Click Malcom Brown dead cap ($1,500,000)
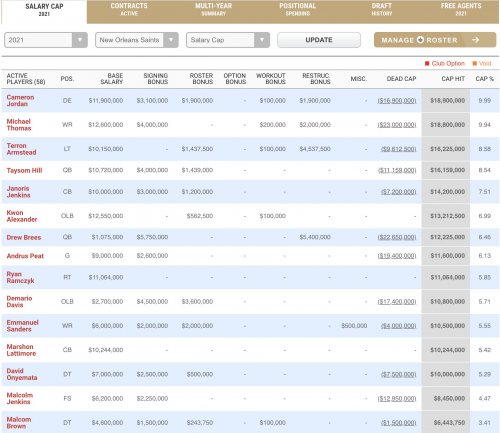Viewport: 500px width, 433px height. (399, 423)
